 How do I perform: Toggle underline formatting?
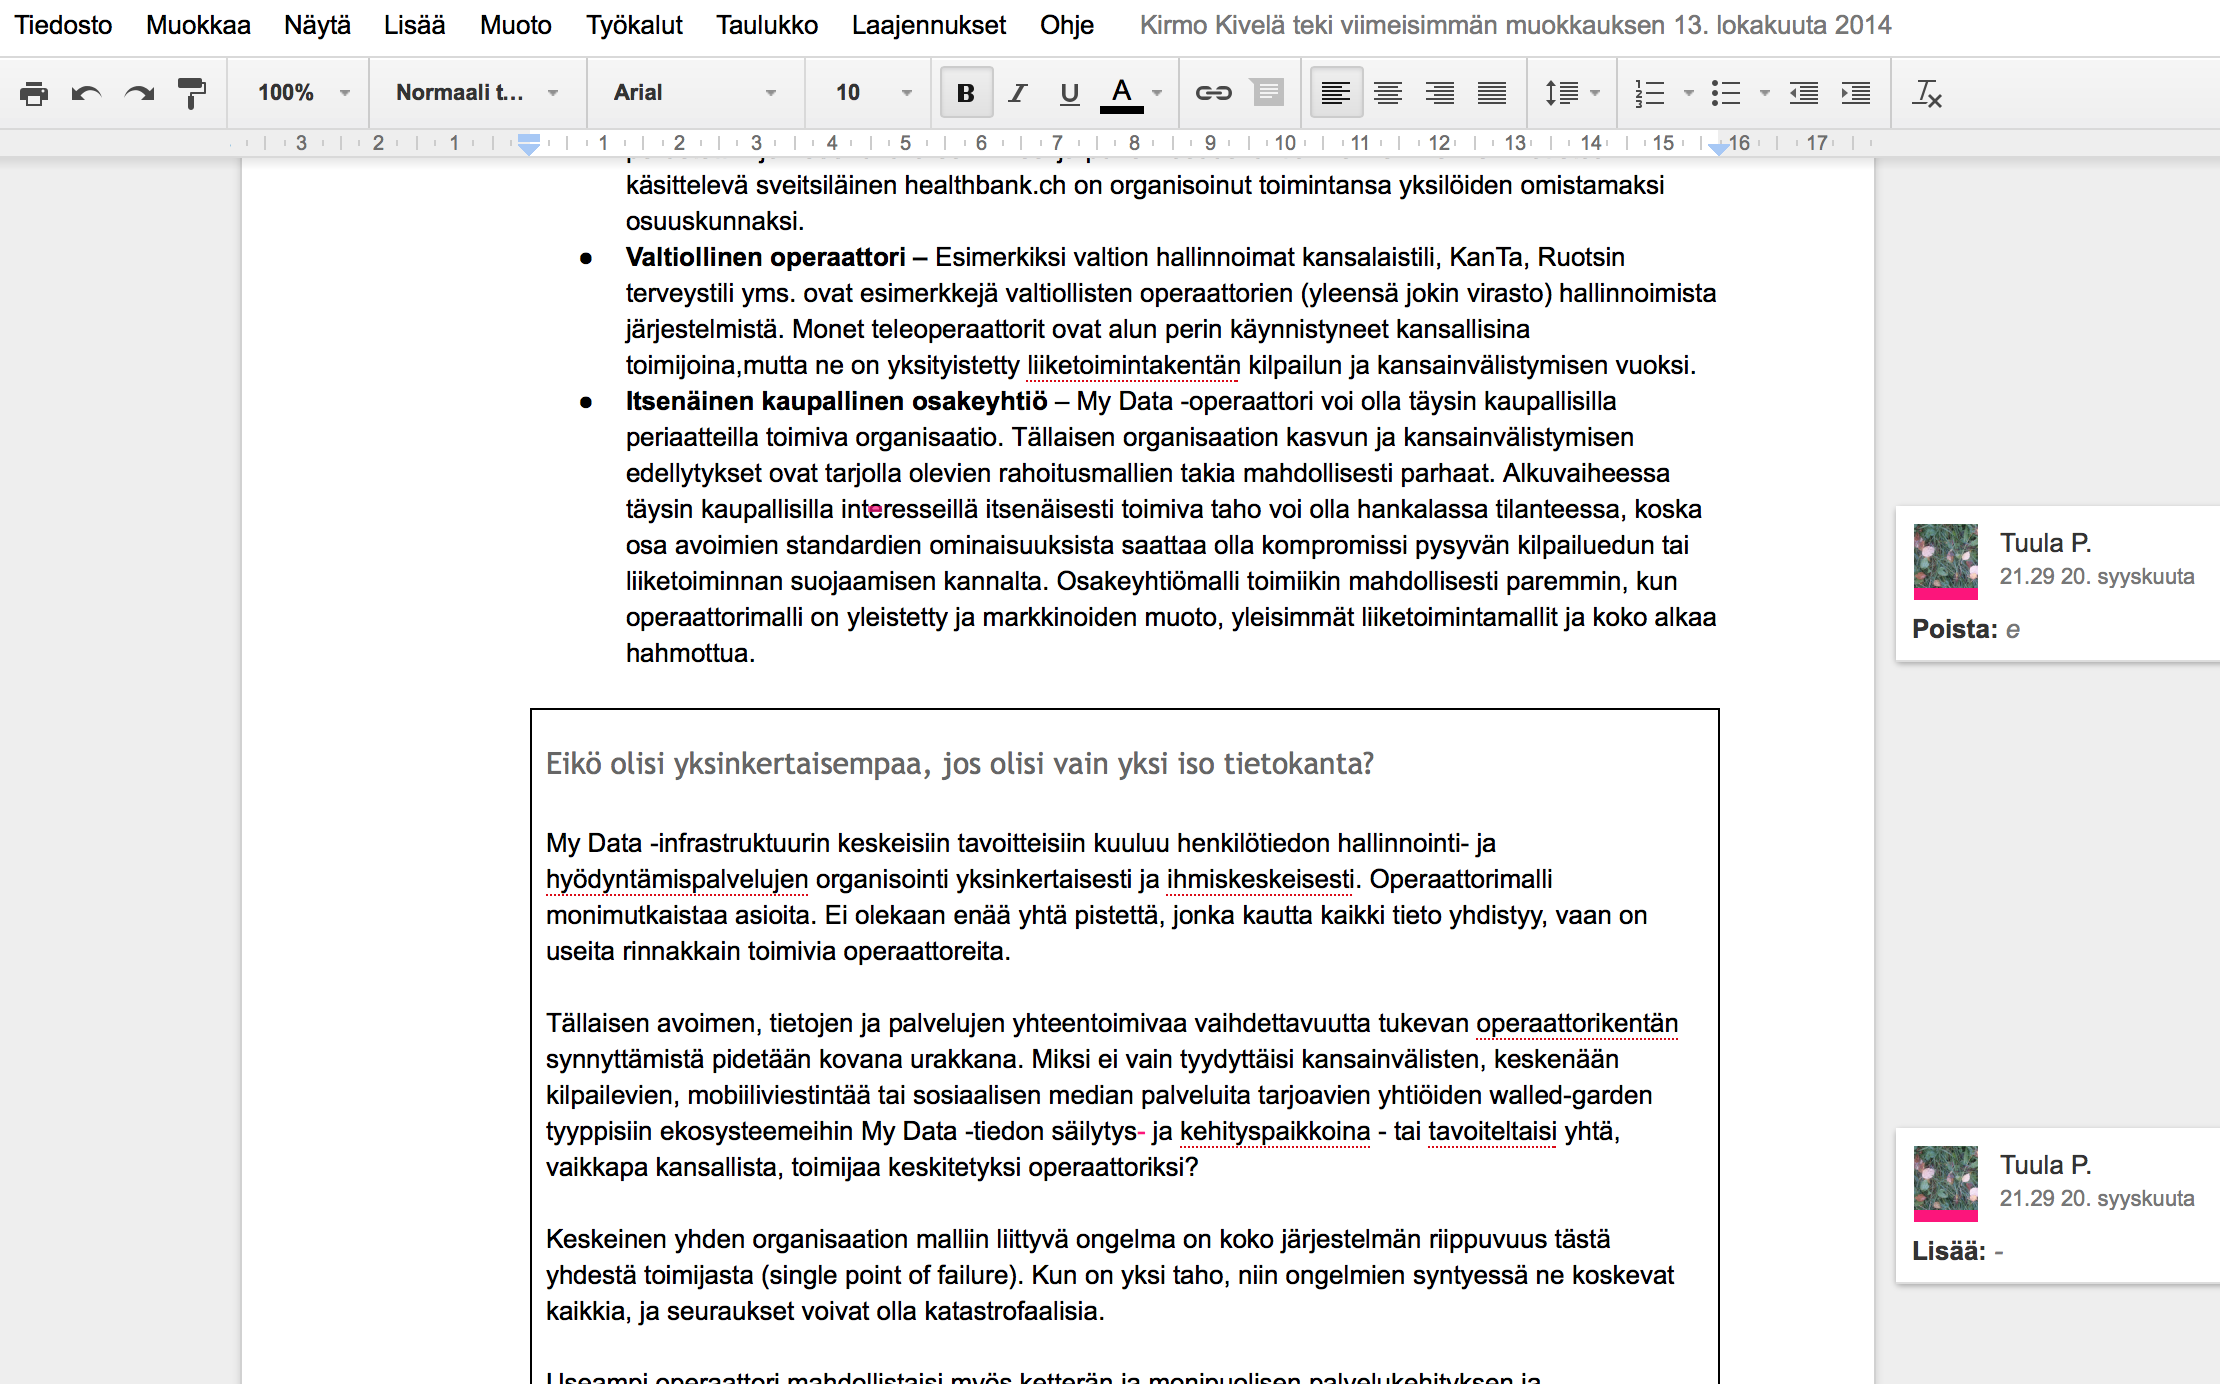click(x=1069, y=93)
